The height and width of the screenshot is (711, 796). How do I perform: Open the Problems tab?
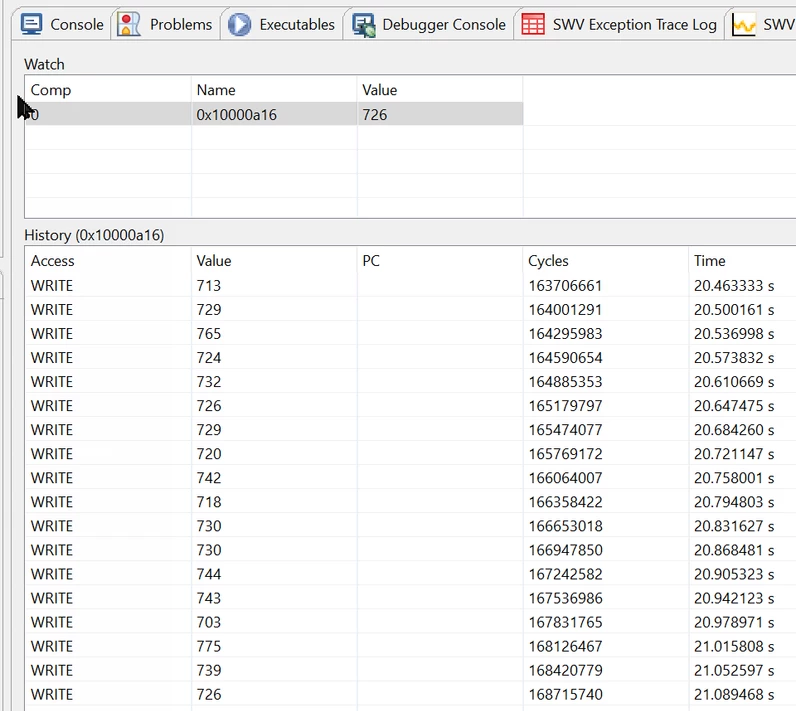181,24
